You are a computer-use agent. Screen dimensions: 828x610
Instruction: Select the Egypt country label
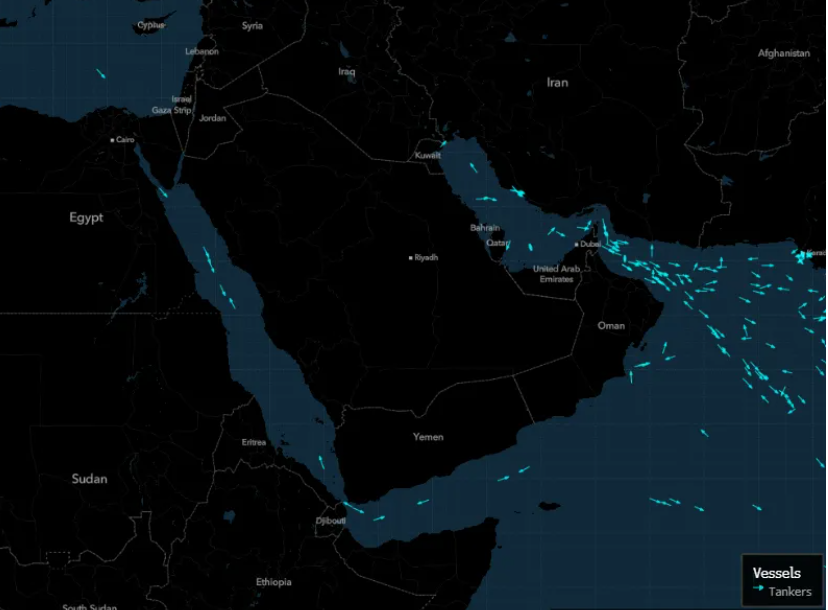[x=86, y=217]
